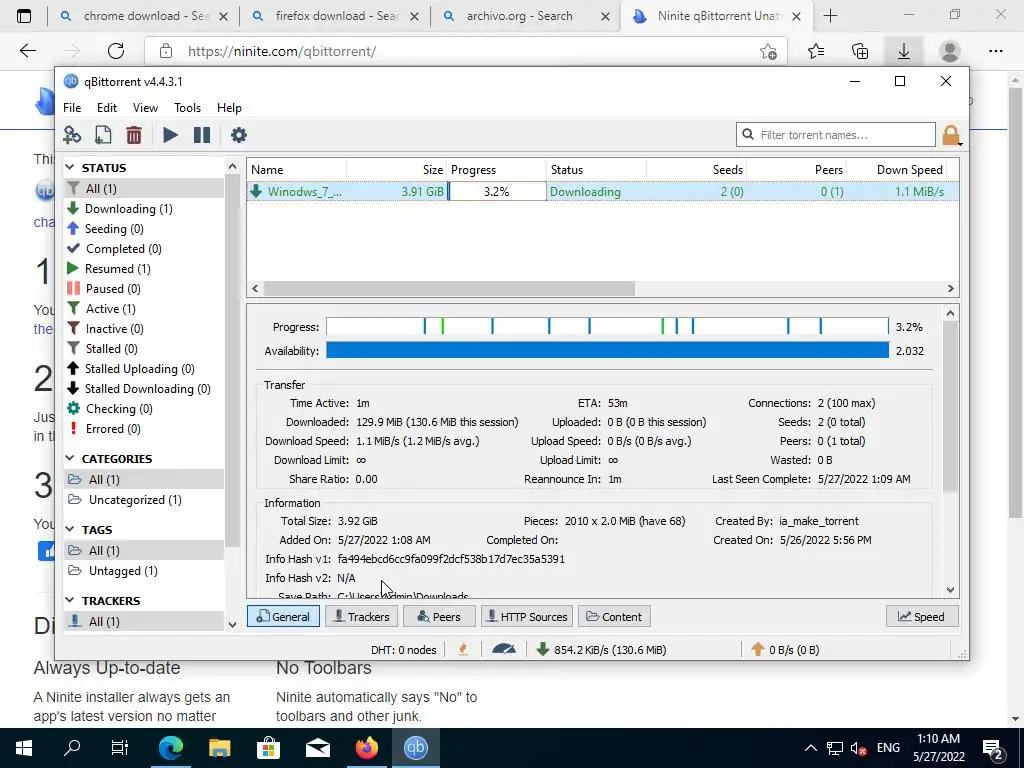Image resolution: width=1024 pixels, height=768 pixels.
Task: Click the 3.2% progress cell in torrent row
Action: (496, 191)
